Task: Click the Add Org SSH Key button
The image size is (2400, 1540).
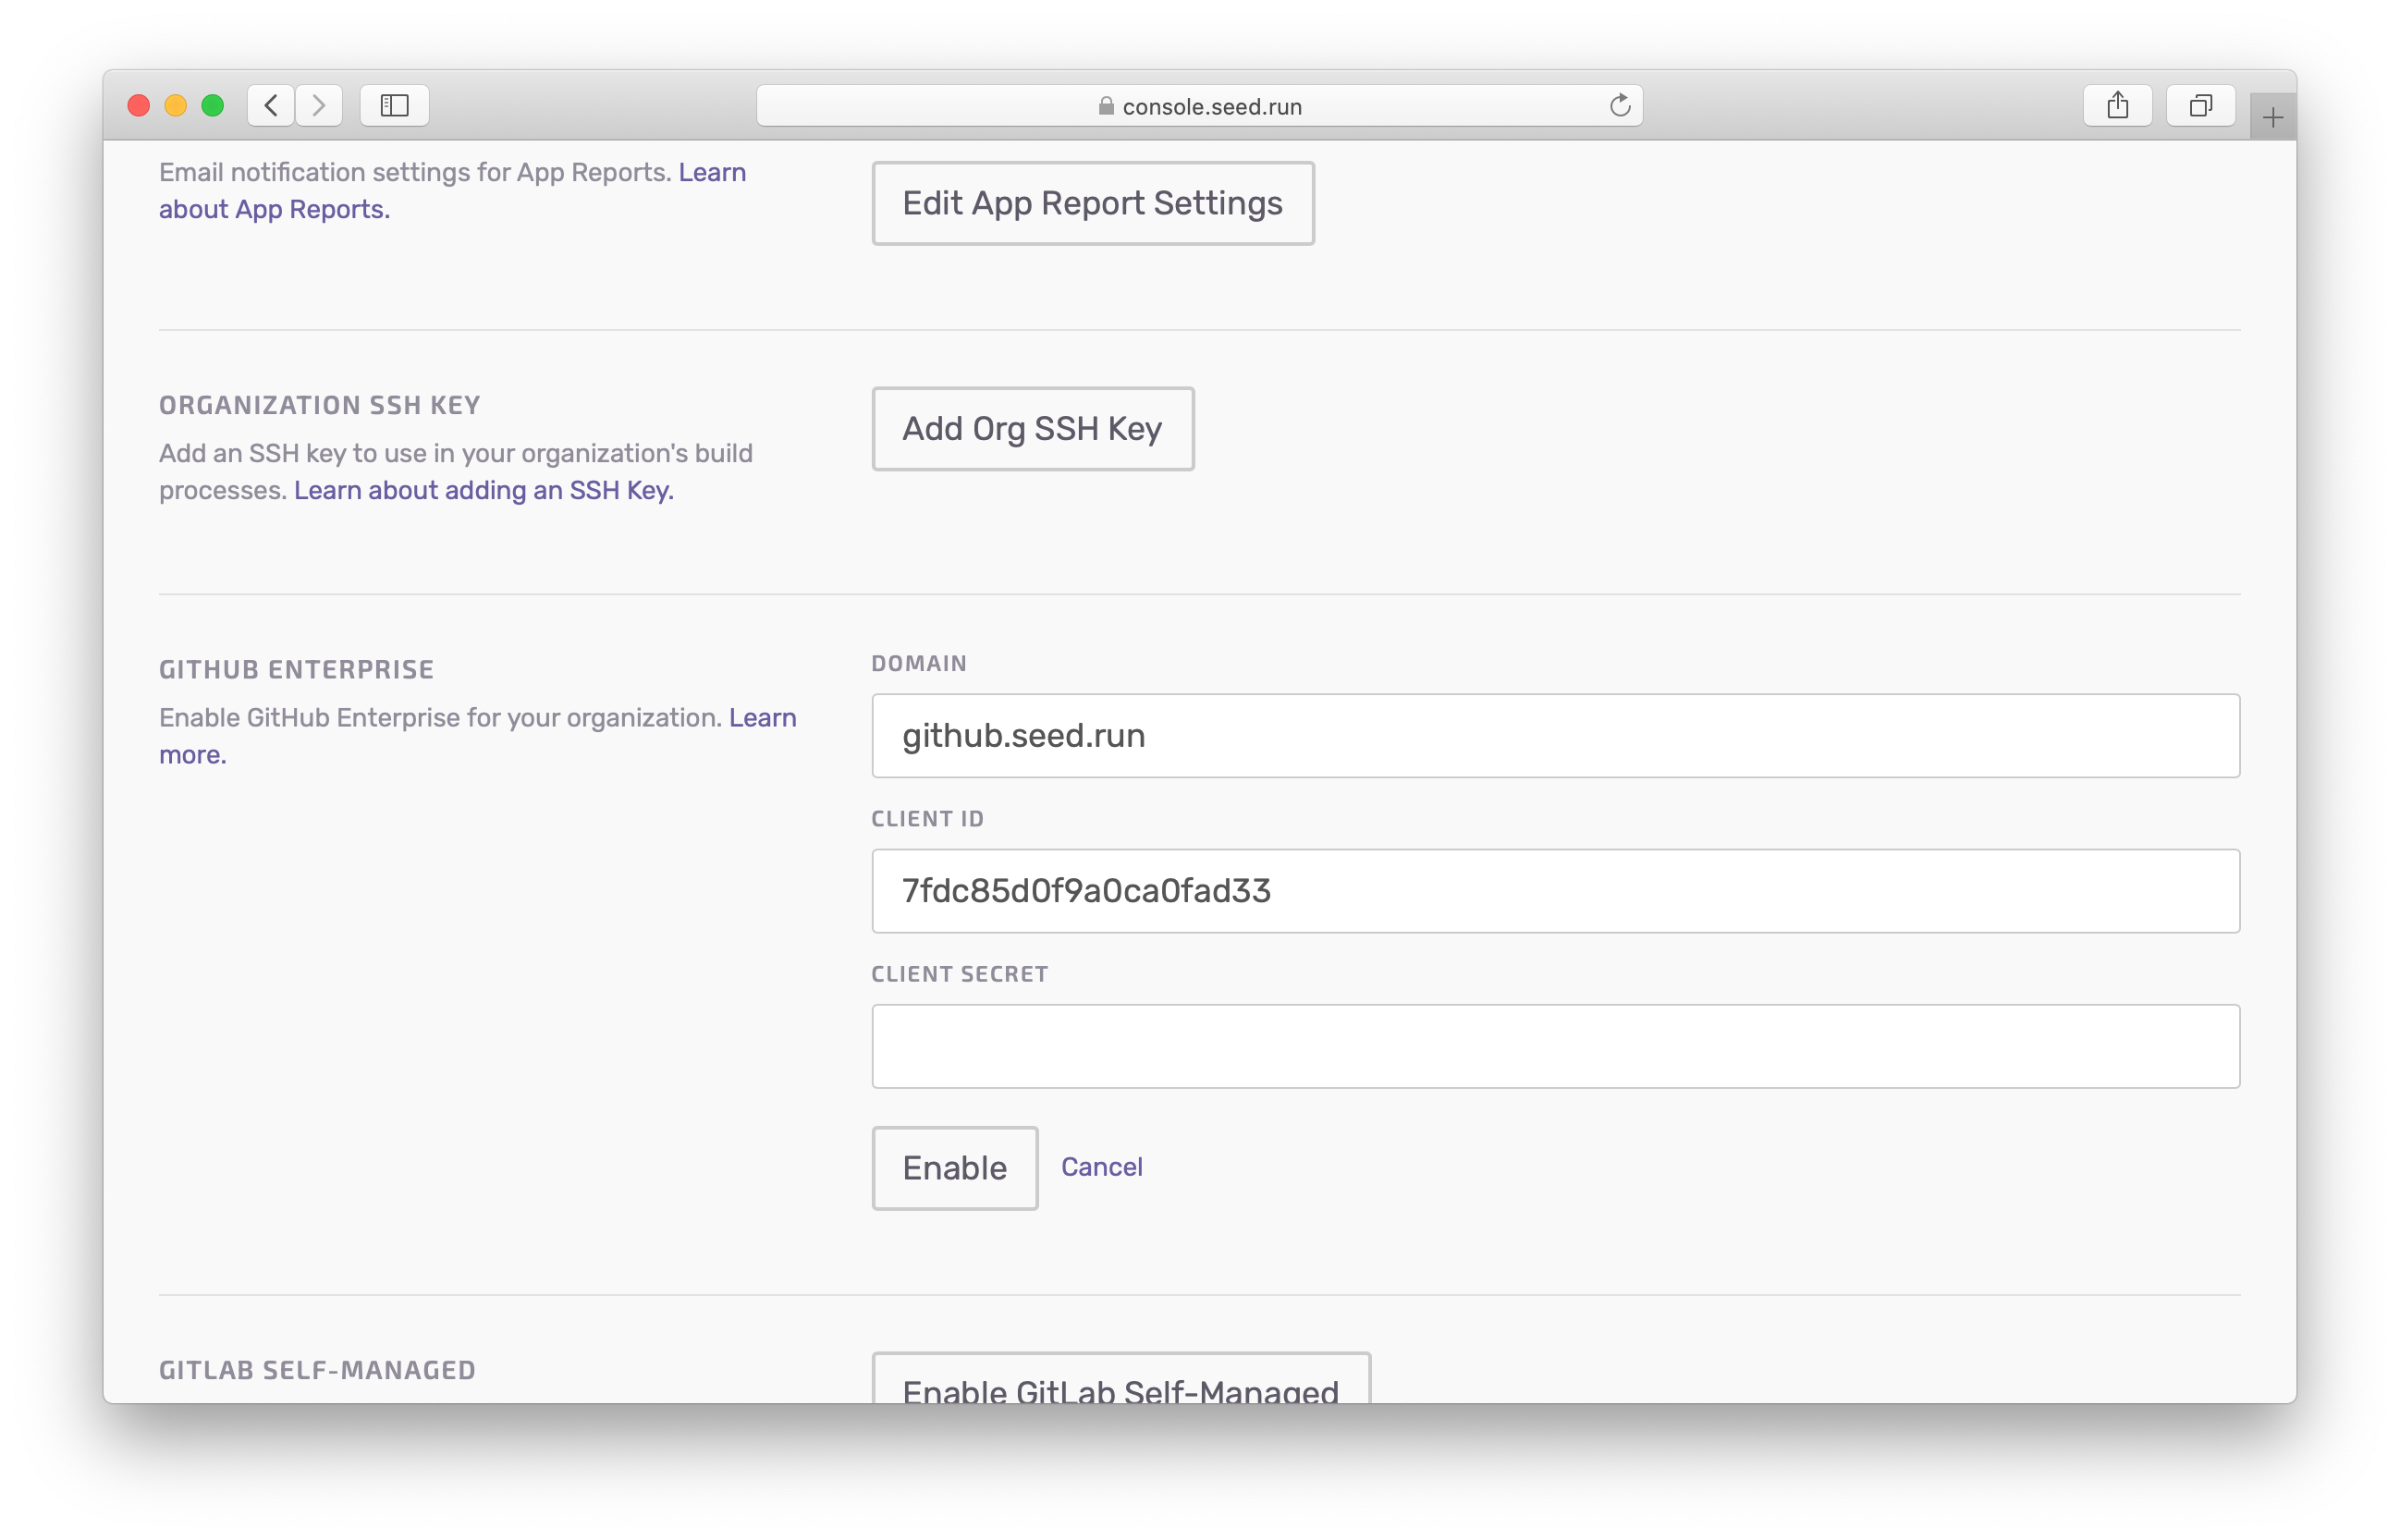Action: [x=1032, y=429]
